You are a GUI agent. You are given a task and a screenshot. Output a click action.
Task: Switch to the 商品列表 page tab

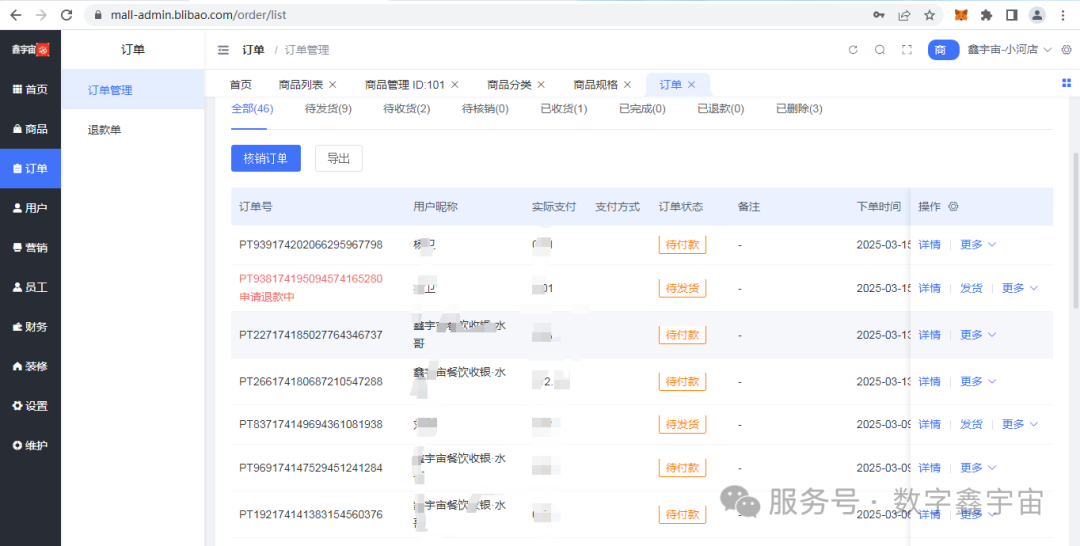(x=301, y=85)
